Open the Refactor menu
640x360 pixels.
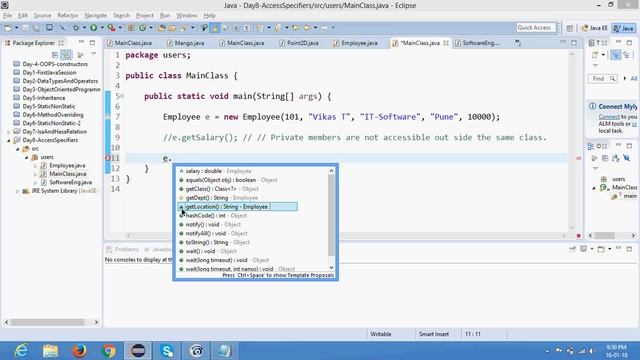[x=68, y=16]
